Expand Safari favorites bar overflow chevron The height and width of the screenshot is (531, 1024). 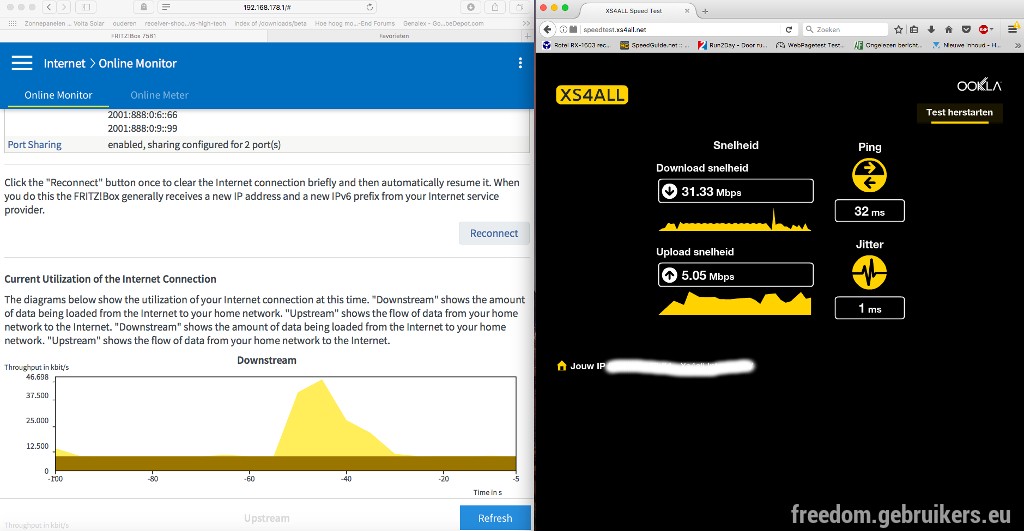click(x=526, y=24)
